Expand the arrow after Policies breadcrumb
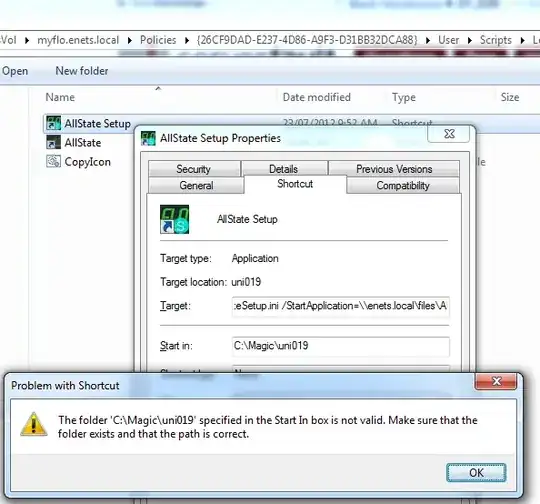540x504 pixels. click(x=187, y=40)
